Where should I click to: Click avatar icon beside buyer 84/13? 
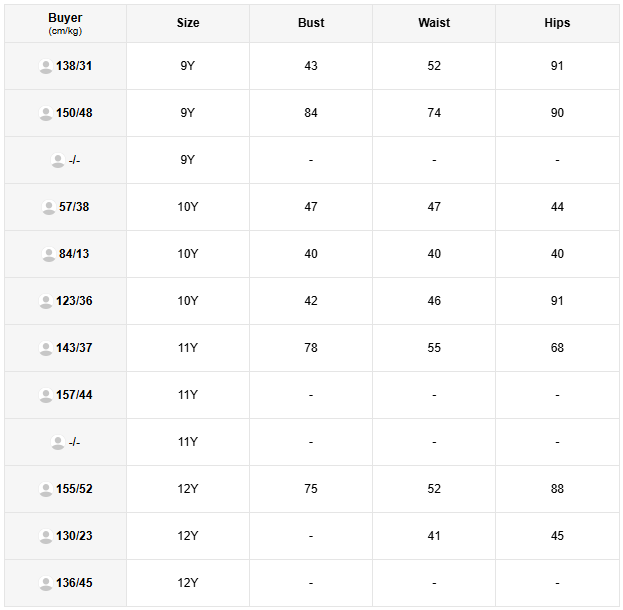[49, 254]
